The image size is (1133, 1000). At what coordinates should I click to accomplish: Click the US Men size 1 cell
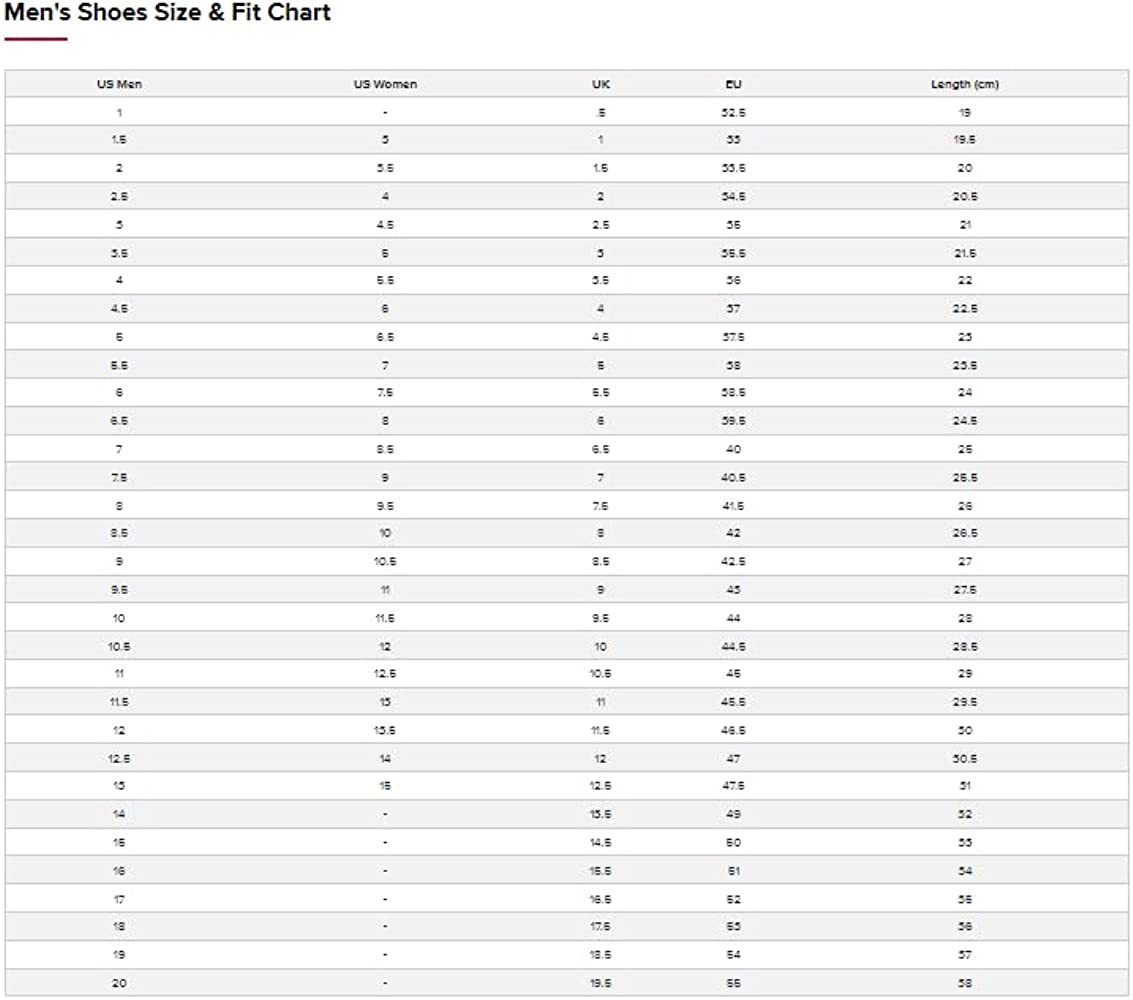point(119,113)
